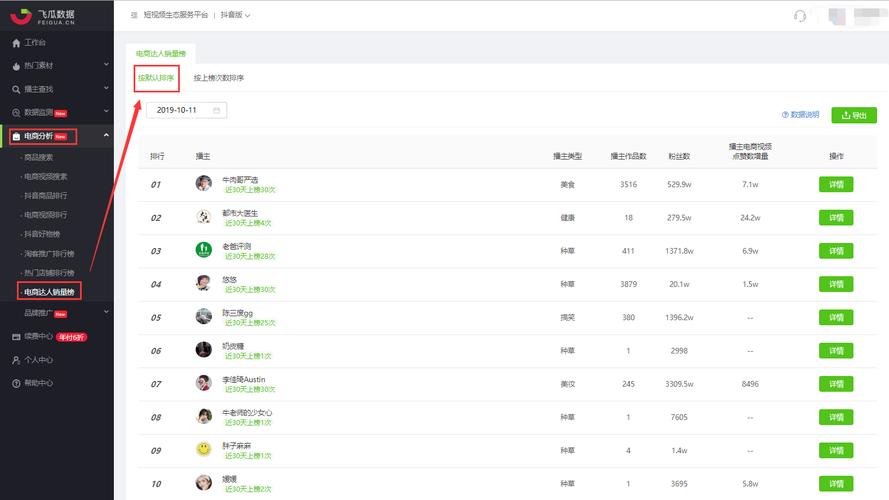This screenshot has height=500, width=889.
Task: Click the 2019-10-11 date input field
Action: coord(180,110)
